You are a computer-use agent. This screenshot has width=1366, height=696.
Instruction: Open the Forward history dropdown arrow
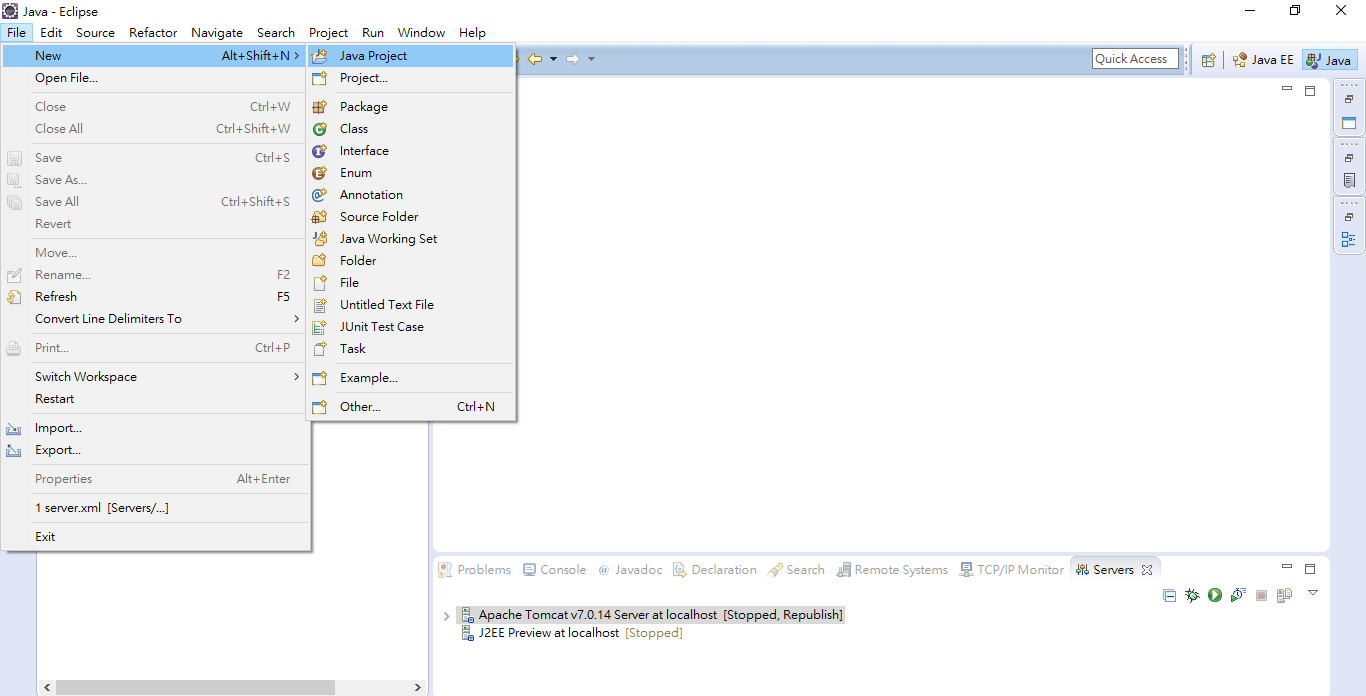point(591,59)
